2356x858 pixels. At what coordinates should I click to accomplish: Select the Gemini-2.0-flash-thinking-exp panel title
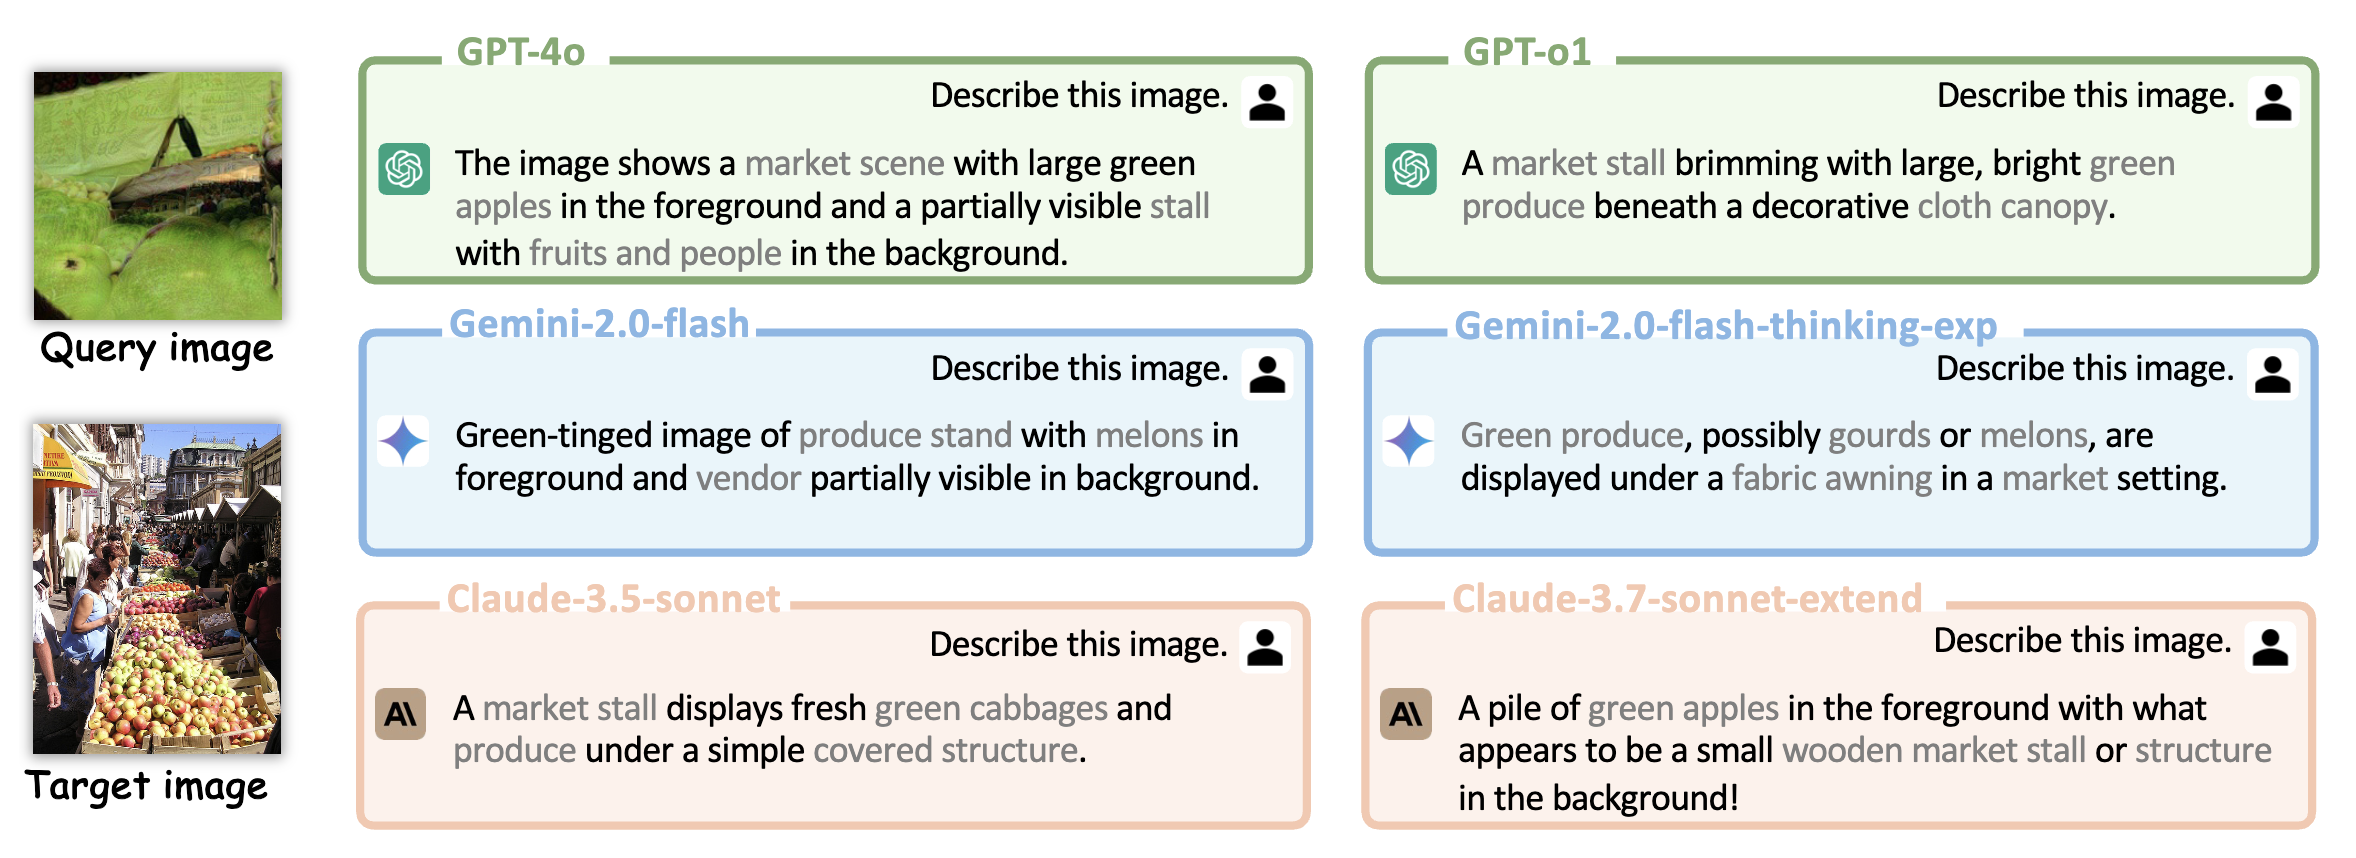pos(1726,326)
